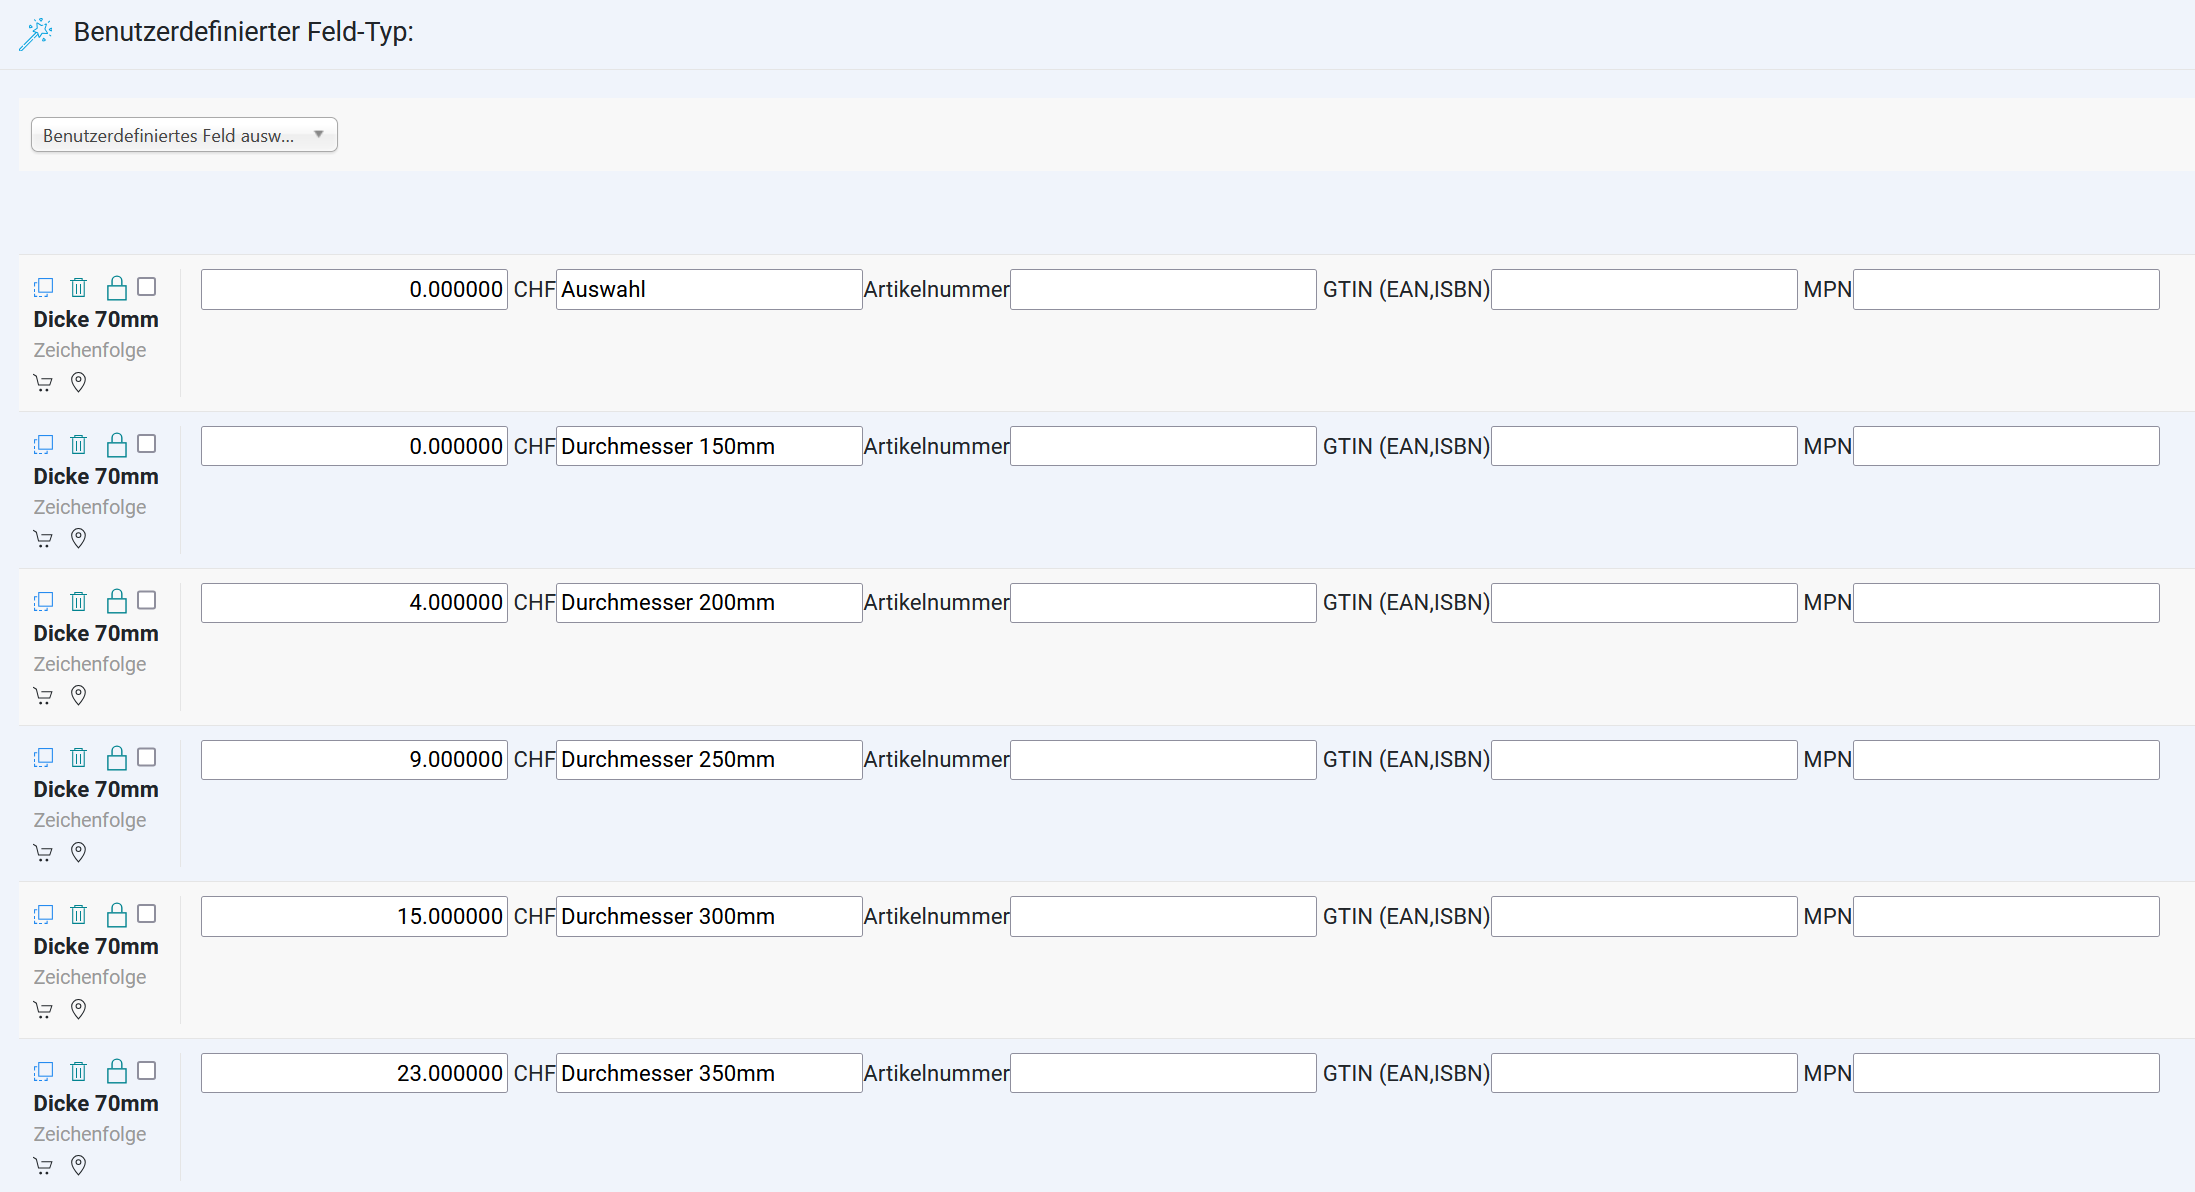The width and height of the screenshot is (2195, 1192).
Task: Duplicate the Durchmesser 300mm row
Action: (43, 914)
